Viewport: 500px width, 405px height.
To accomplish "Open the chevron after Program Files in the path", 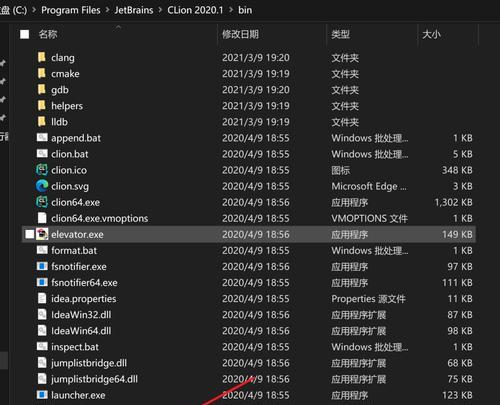I will pos(107,10).
